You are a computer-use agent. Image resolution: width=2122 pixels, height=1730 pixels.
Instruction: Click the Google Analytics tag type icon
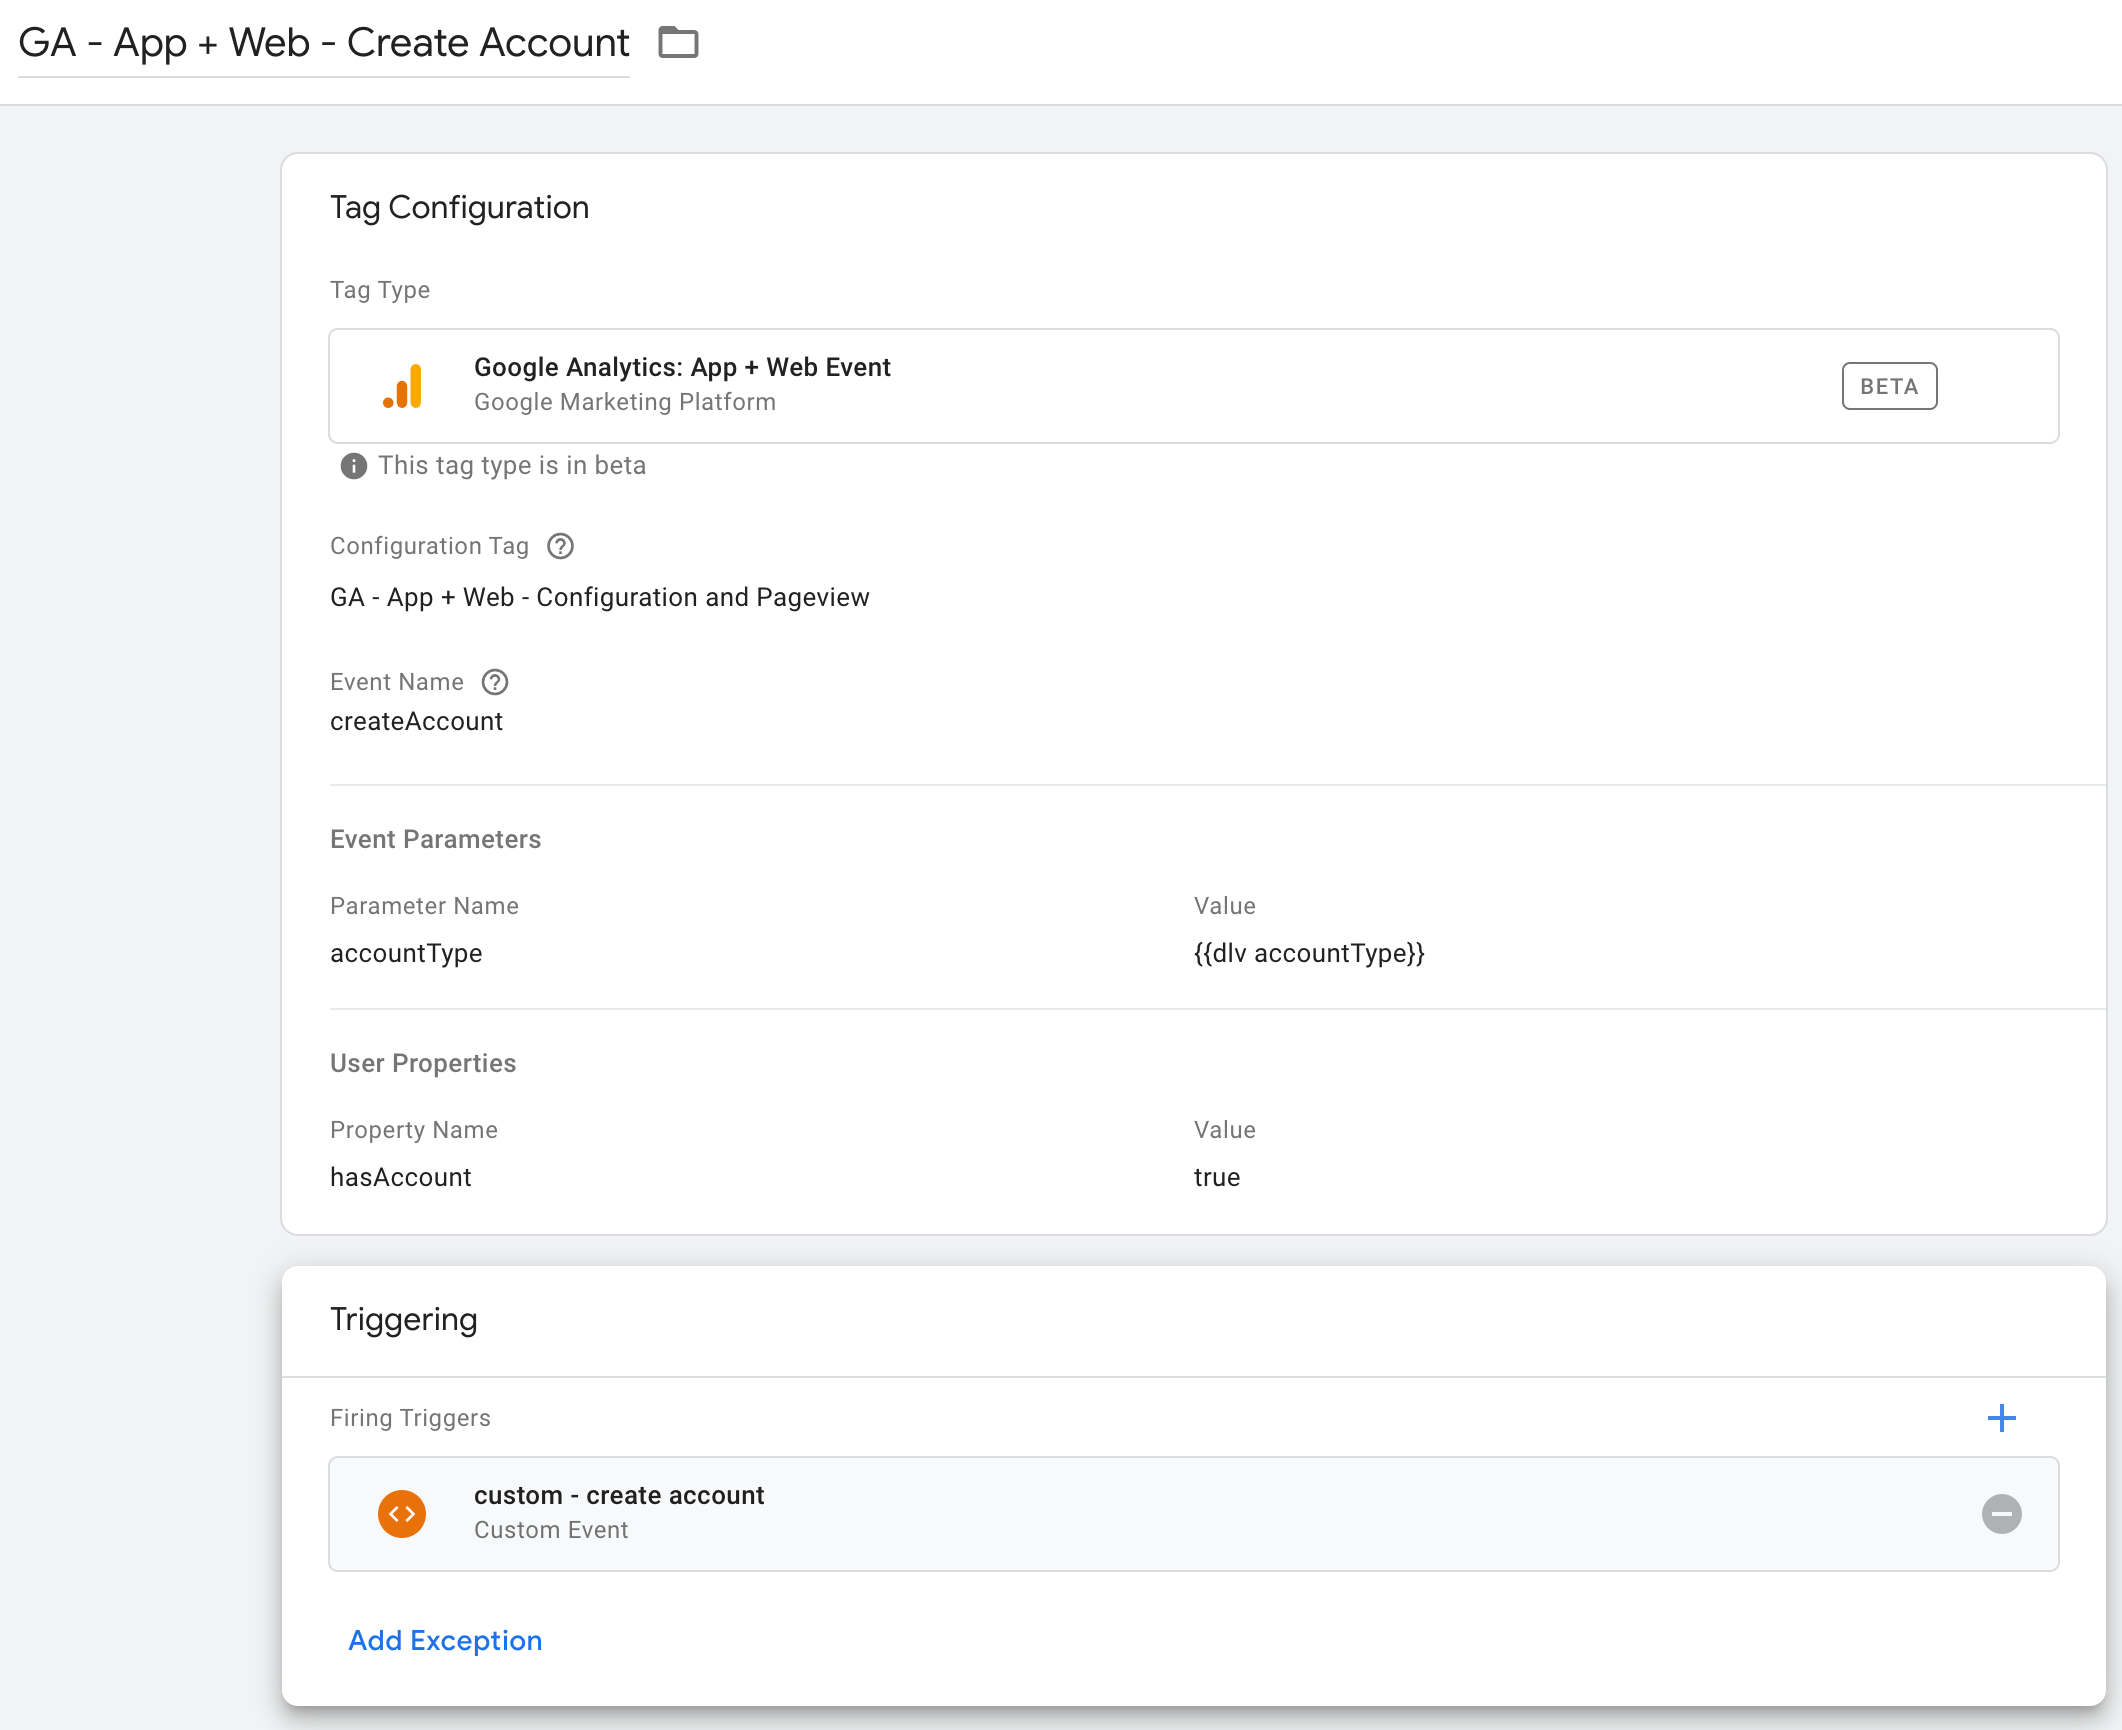(x=402, y=385)
